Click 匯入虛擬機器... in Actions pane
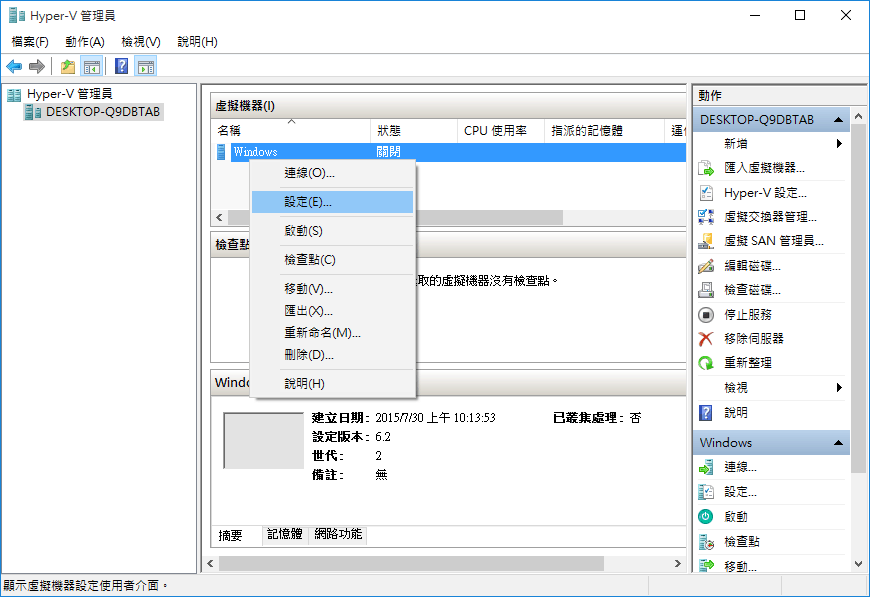The image size is (870, 597). click(764, 168)
